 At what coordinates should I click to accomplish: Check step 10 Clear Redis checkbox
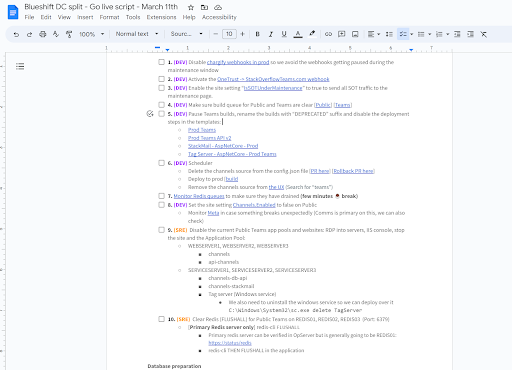[161, 319]
